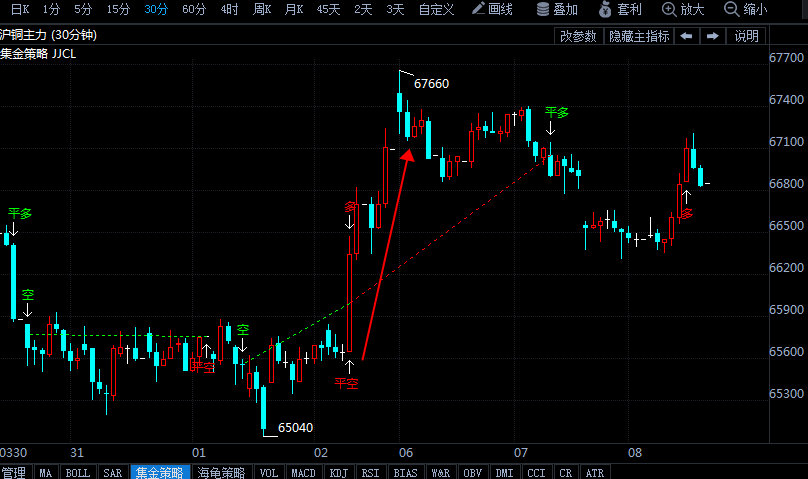808x479 pixels.
Task: Select the DMI indicator tab
Action: 504,472
